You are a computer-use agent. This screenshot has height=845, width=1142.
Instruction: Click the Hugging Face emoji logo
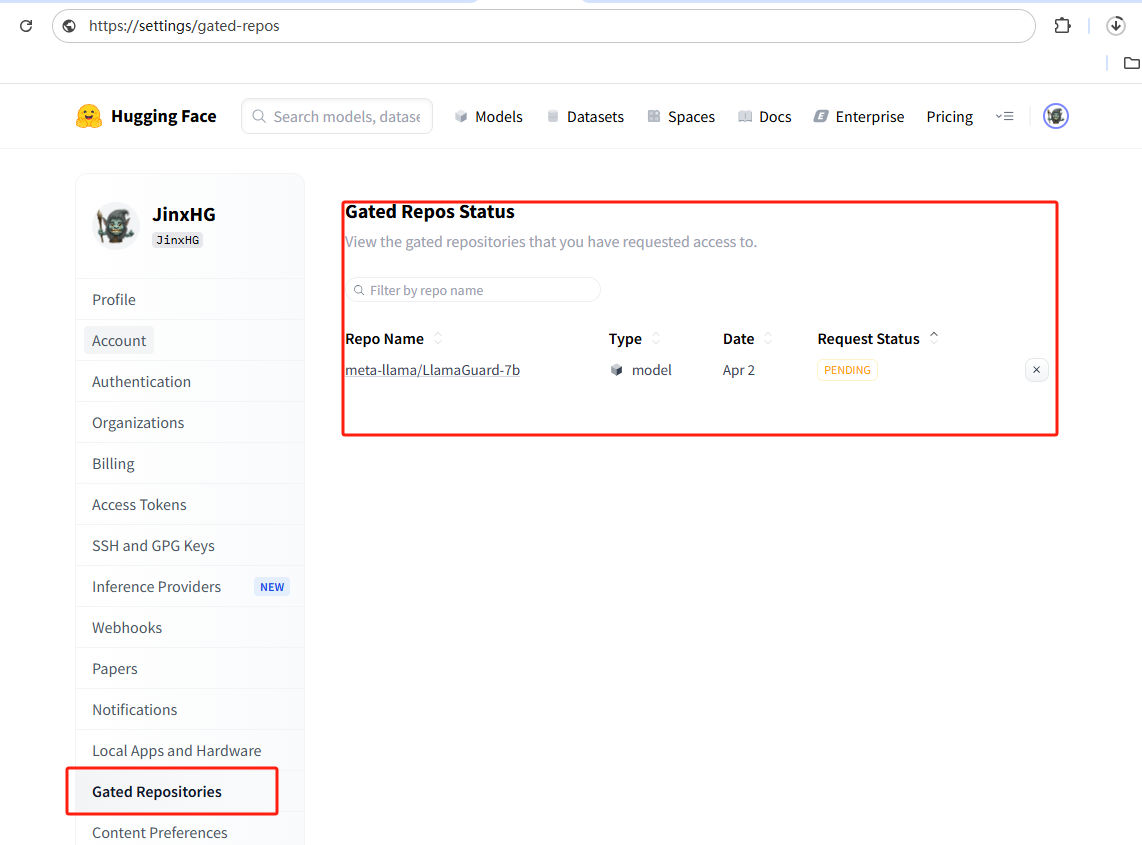point(89,117)
